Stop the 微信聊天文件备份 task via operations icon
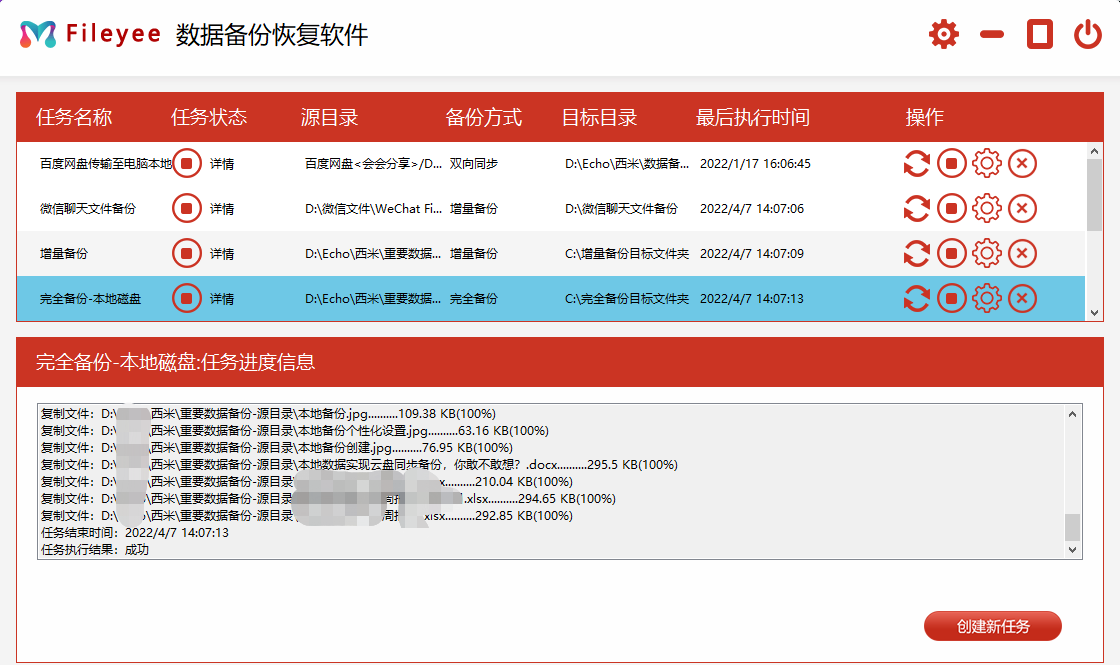The height and width of the screenshot is (665, 1120). [952, 208]
